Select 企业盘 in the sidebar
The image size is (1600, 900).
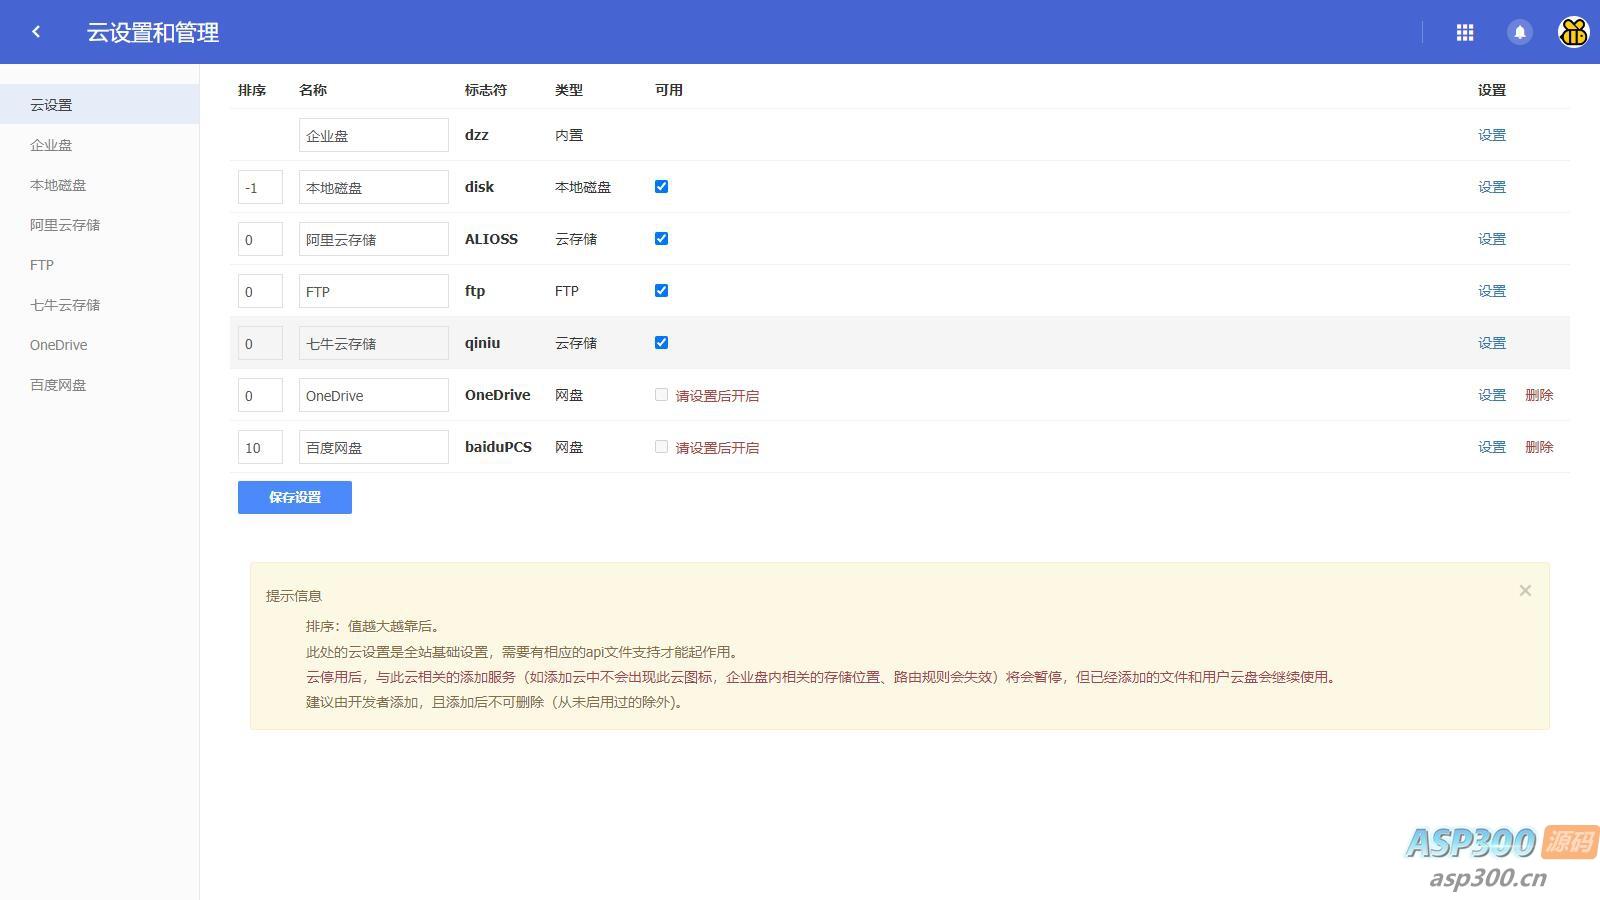coord(51,145)
